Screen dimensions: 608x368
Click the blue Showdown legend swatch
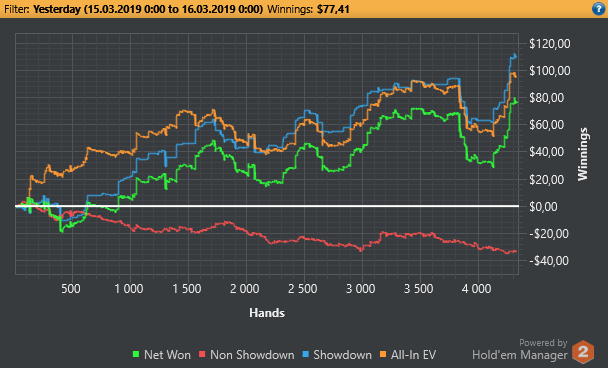pyautogui.click(x=306, y=354)
